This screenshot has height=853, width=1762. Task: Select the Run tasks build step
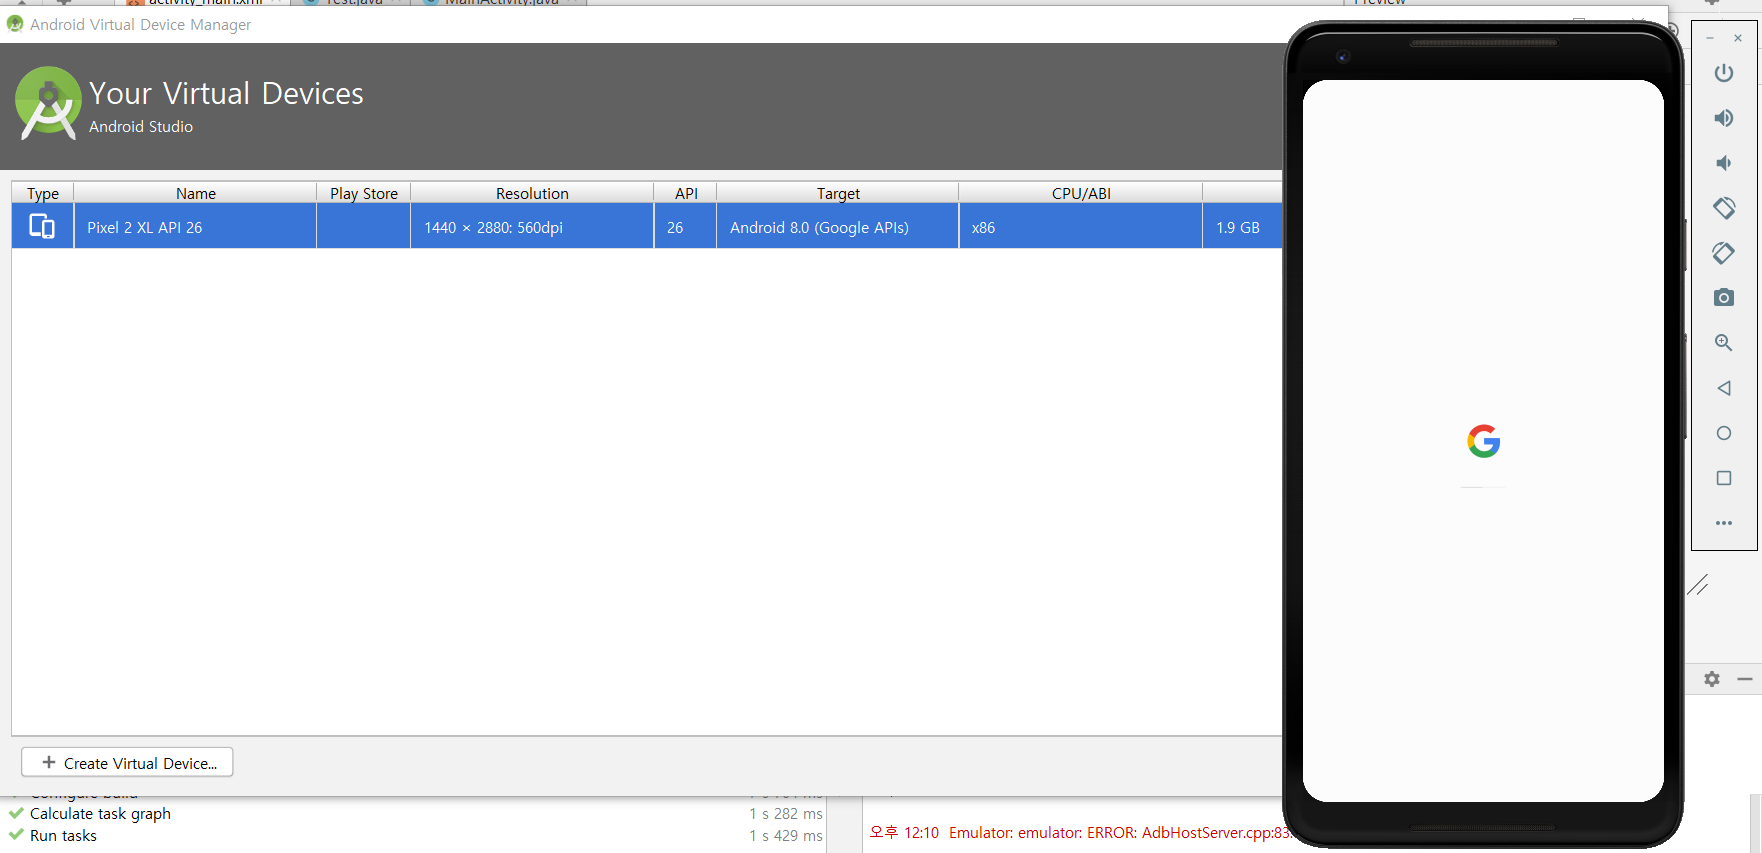click(x=63, y=836)
